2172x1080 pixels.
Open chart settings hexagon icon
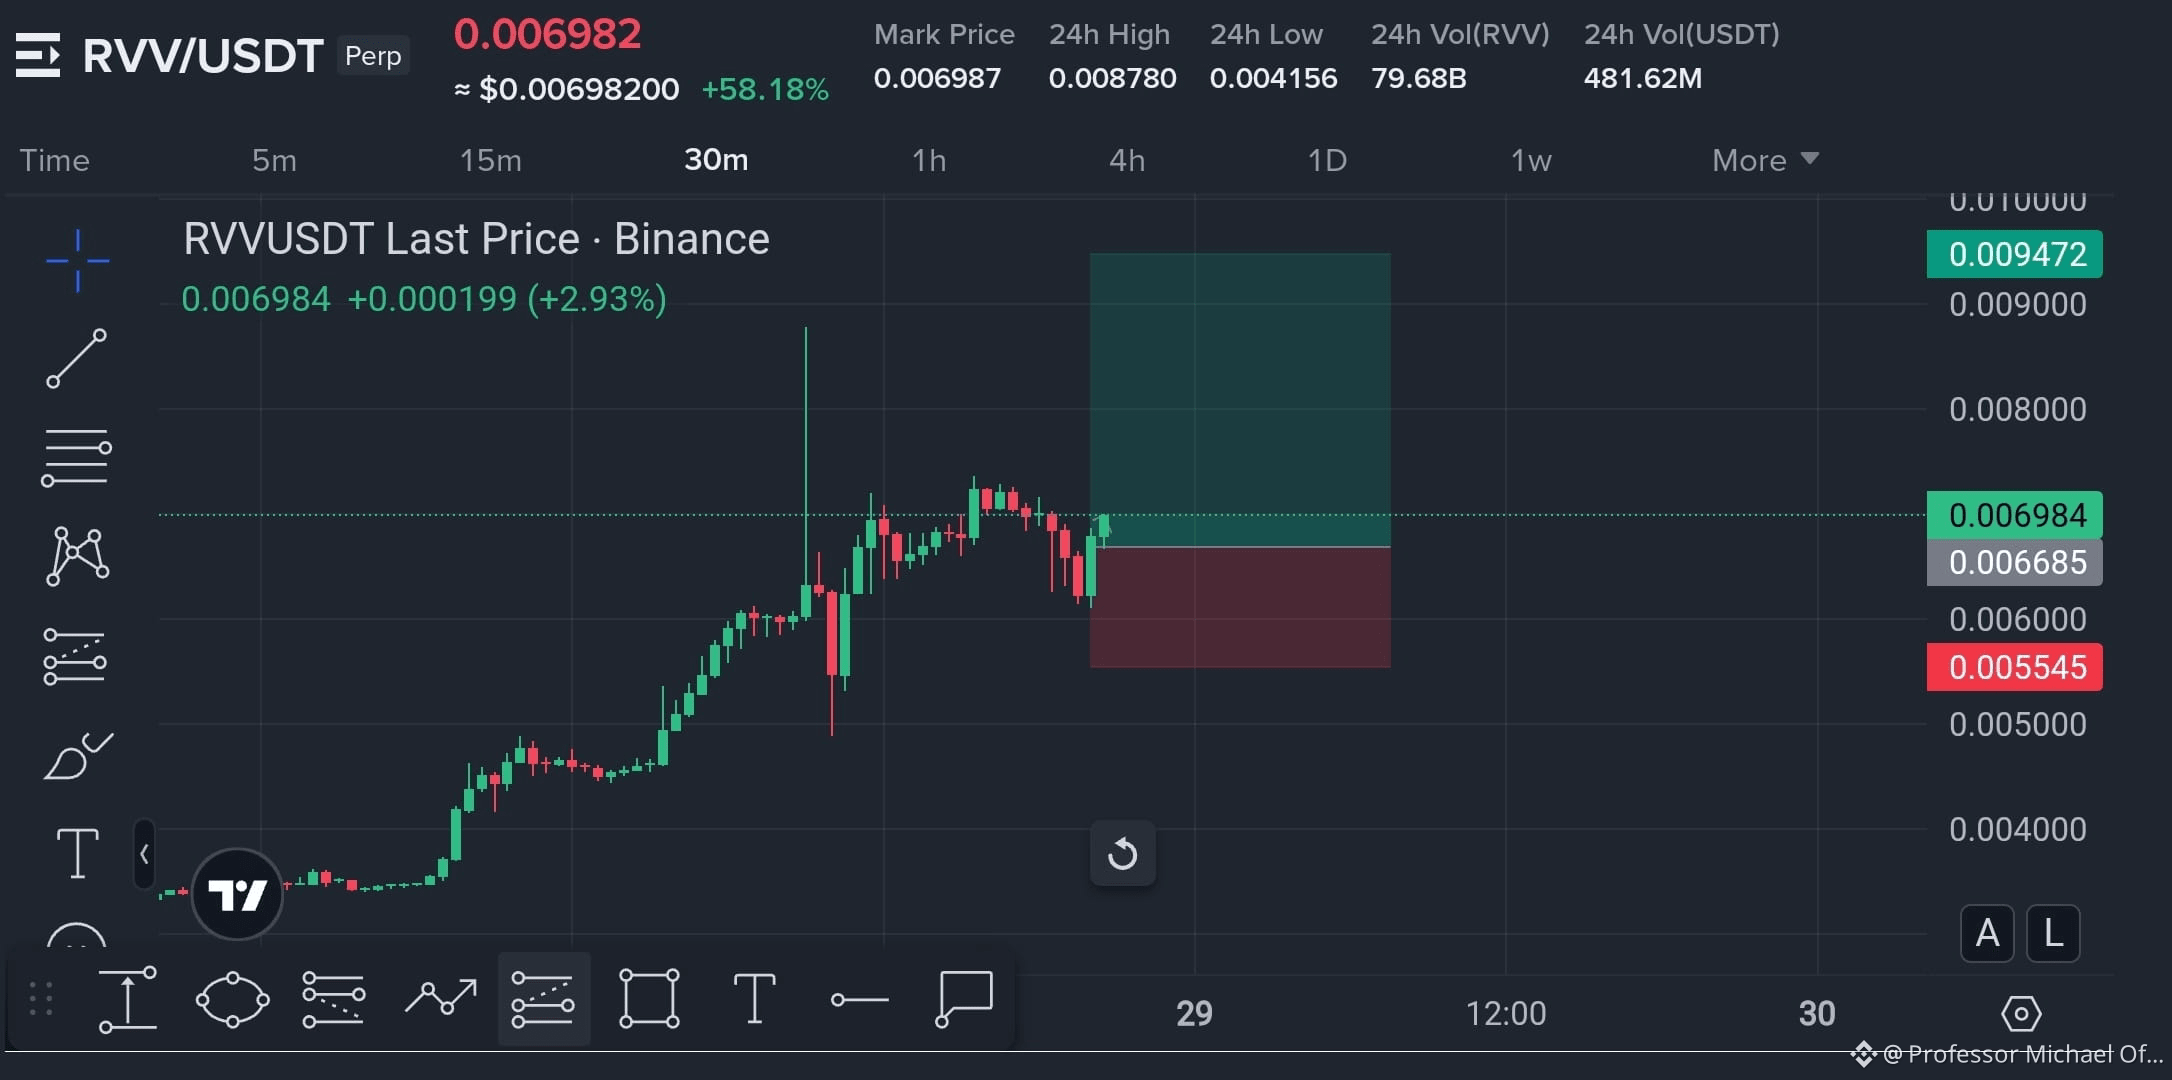(x=2021, y=1014)
